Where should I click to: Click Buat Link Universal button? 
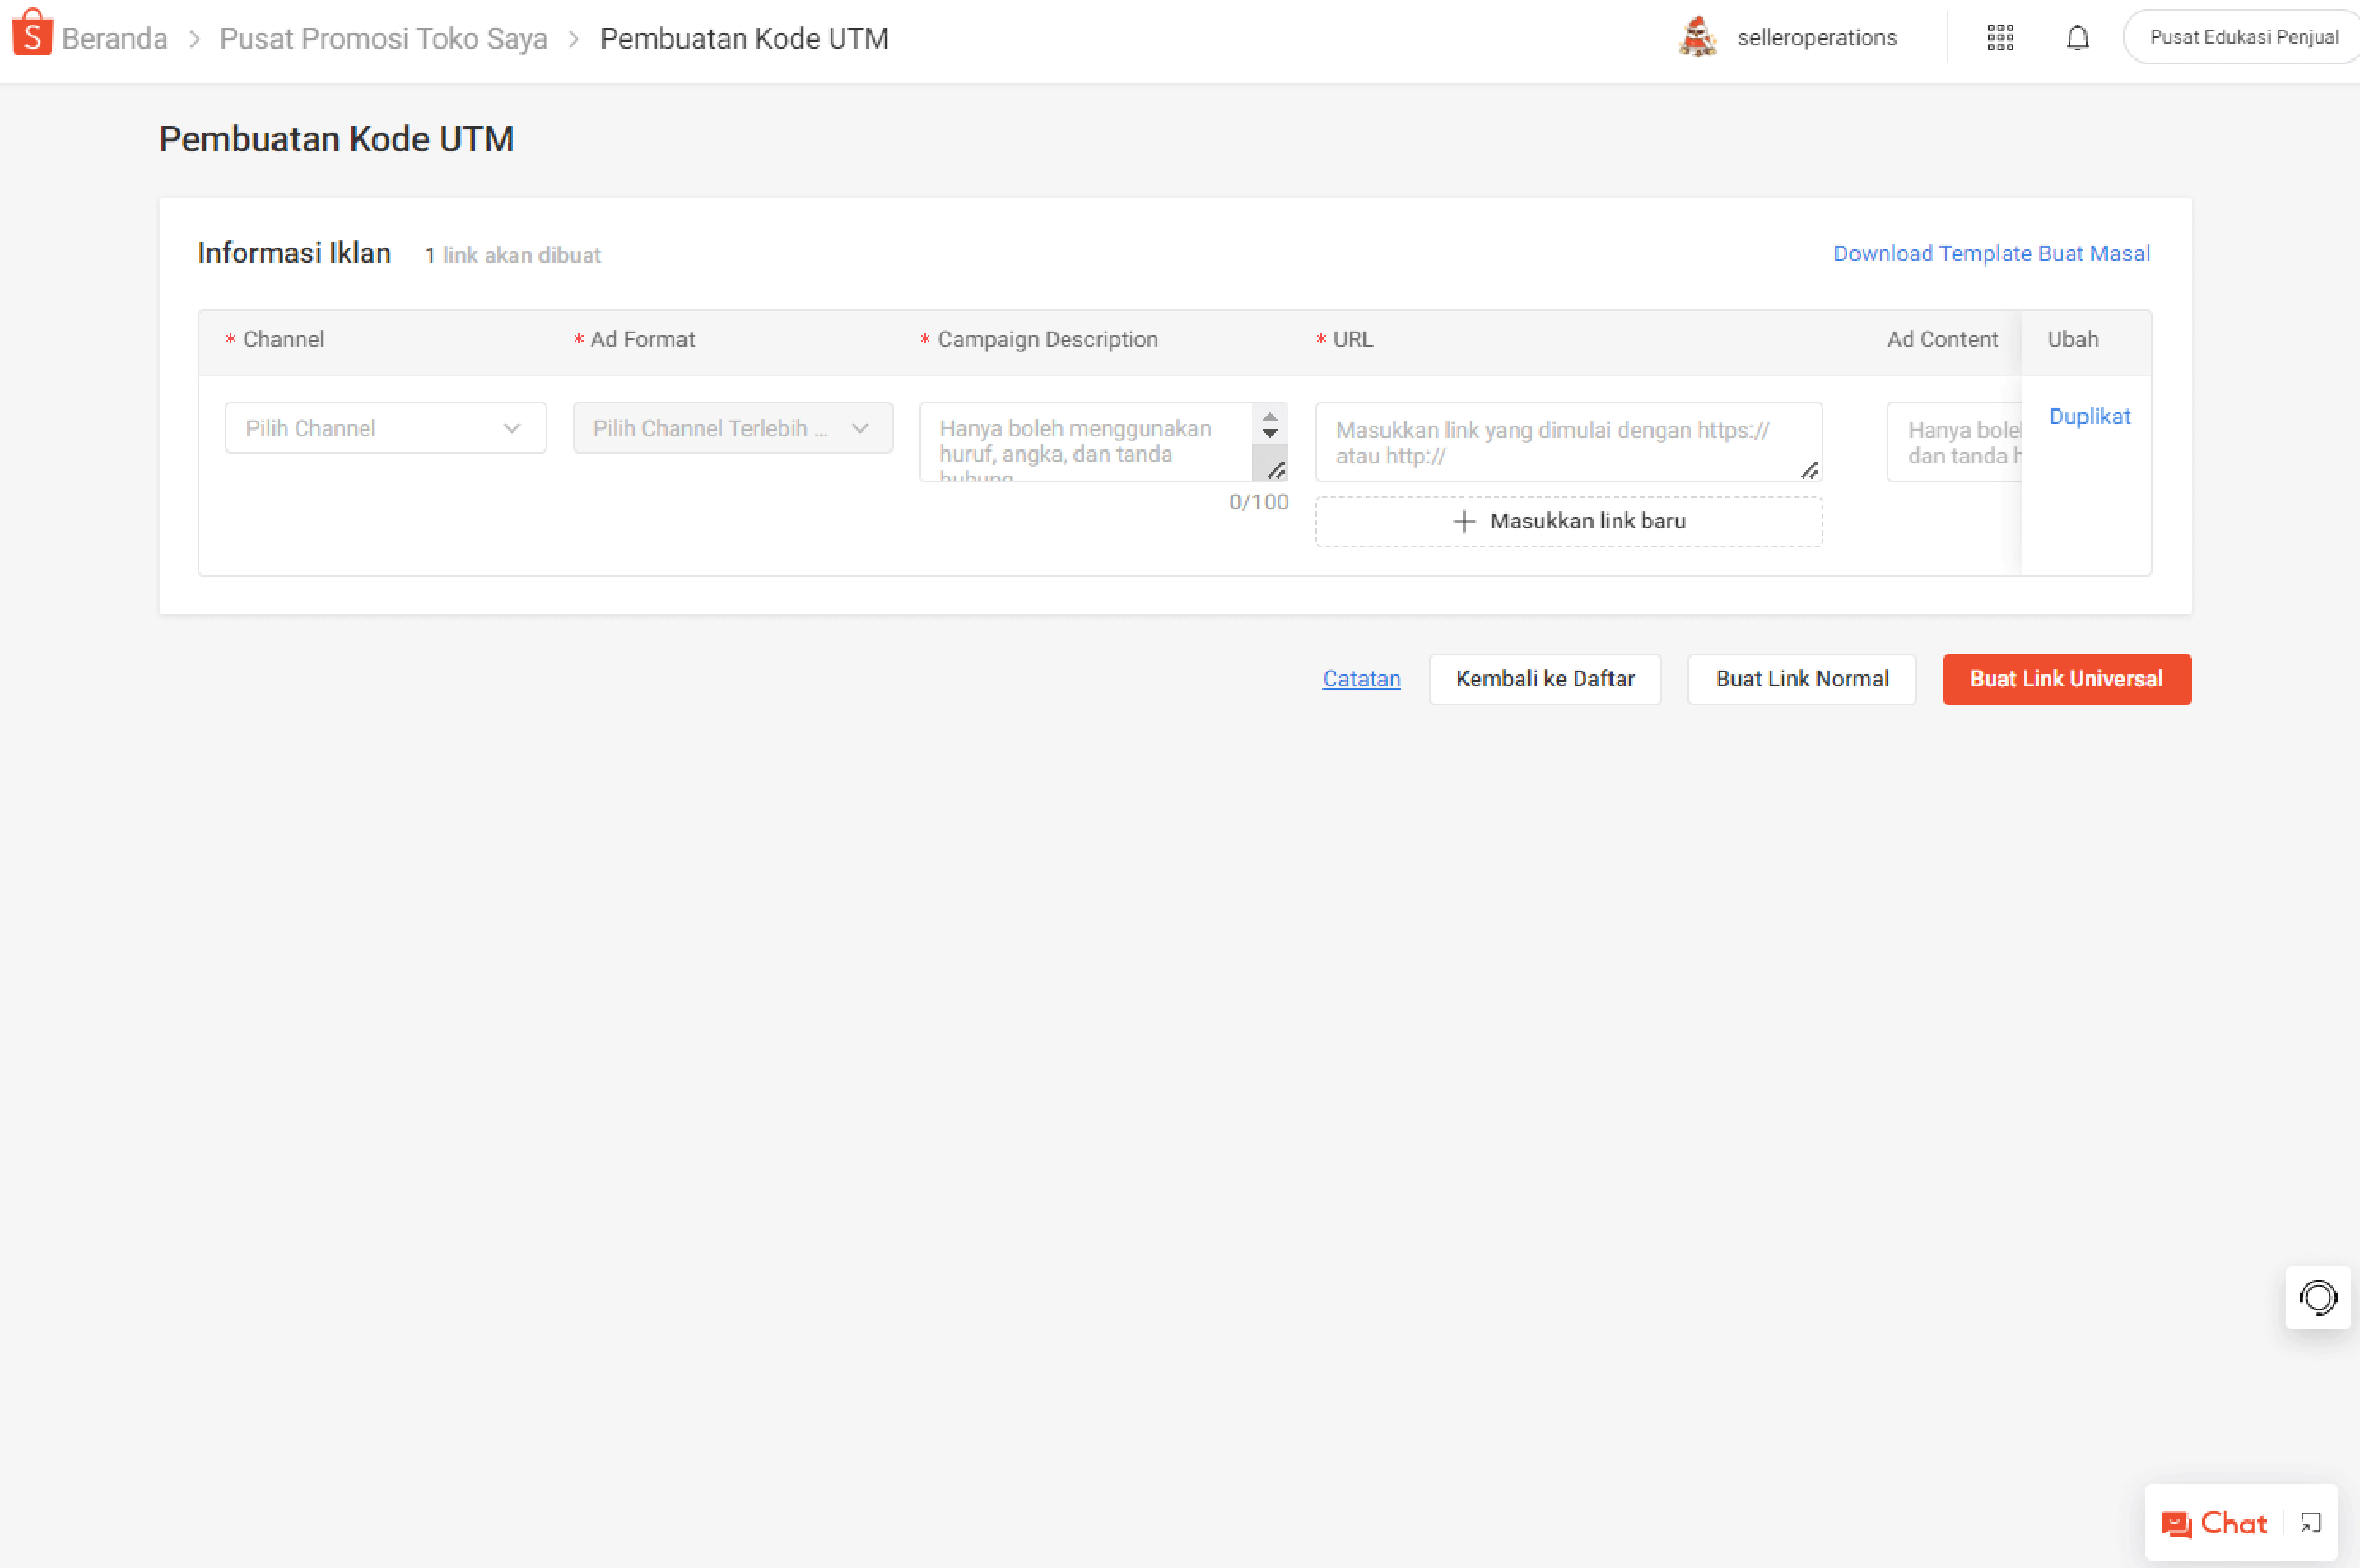tap(2066, 679)
